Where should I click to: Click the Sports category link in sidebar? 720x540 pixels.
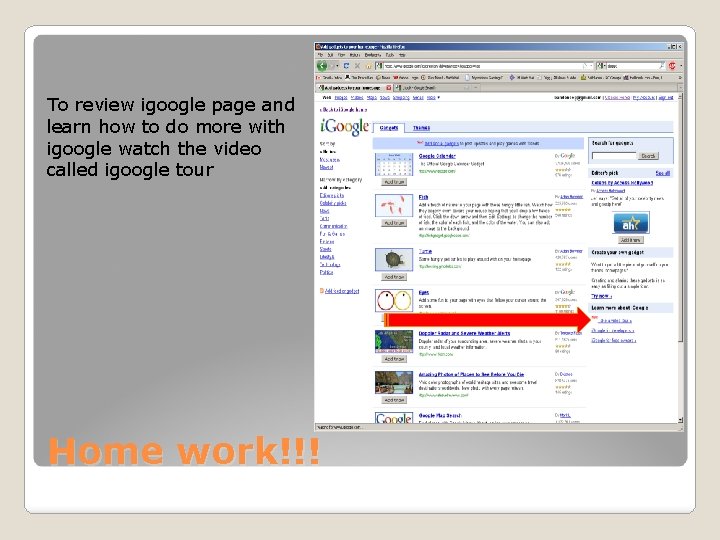click(326, 249)
